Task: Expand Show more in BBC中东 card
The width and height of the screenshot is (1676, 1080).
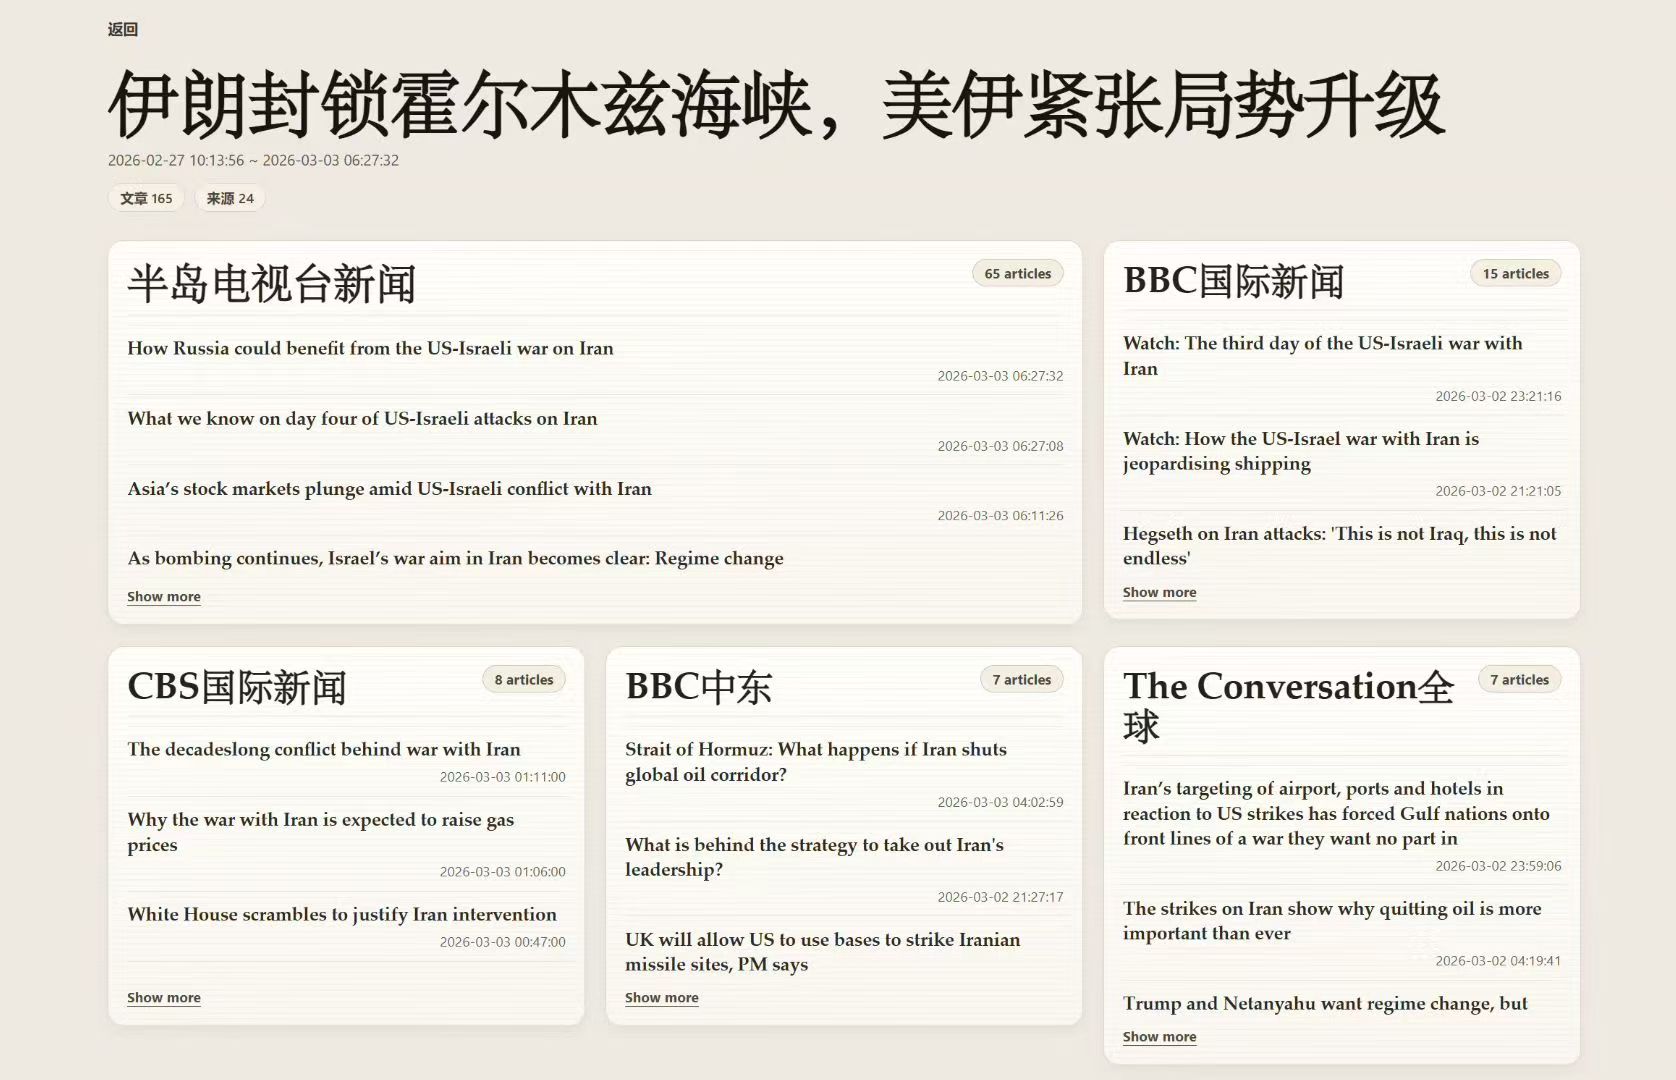Action: (662, 997)
